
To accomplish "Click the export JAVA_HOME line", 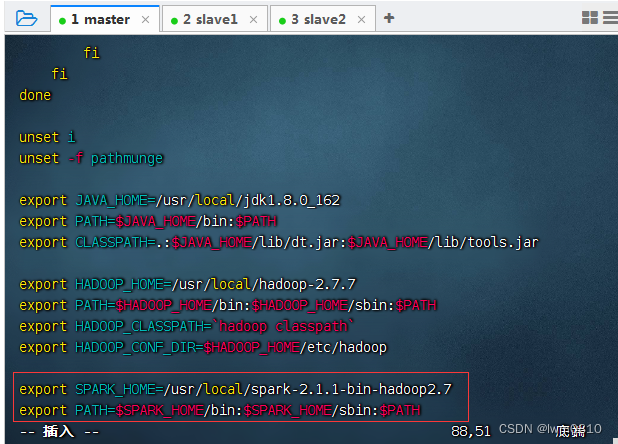I will click(x=179, y=201).
